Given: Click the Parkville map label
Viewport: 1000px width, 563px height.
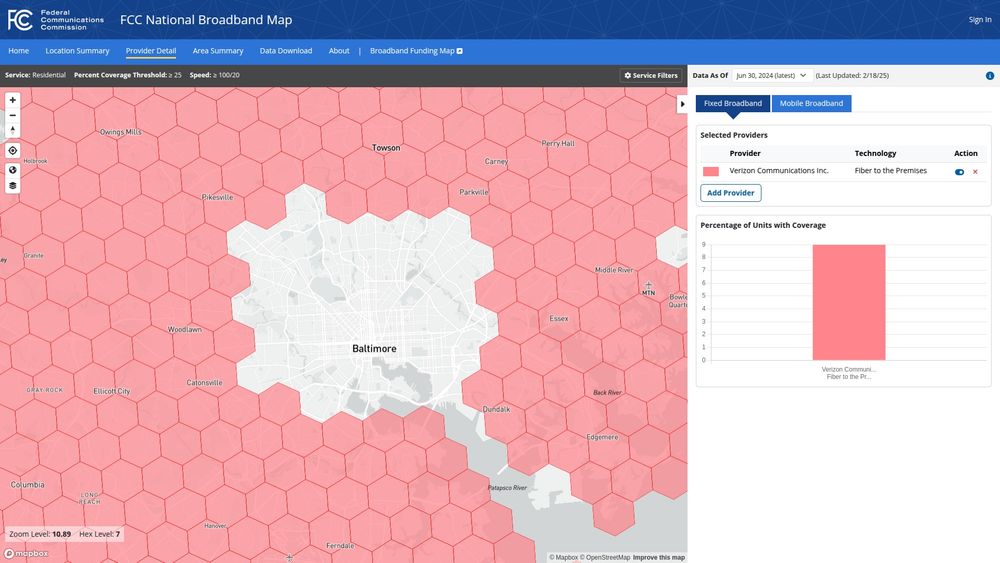Looking at the screenshot, I should (474, 192).
